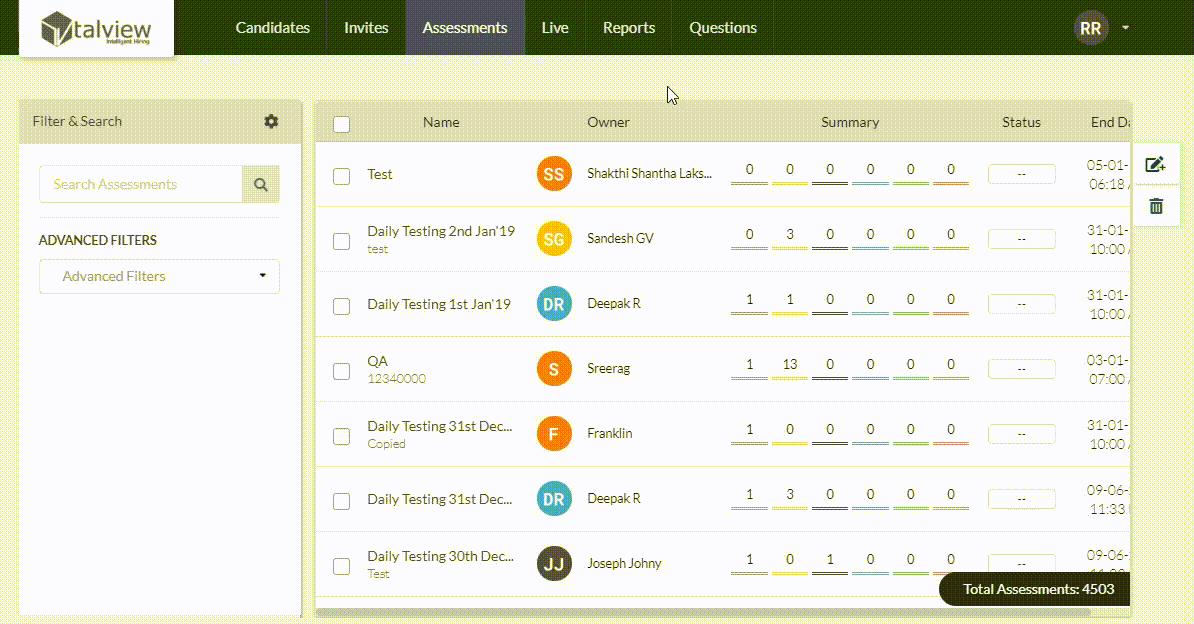Click DR avatar in Daily Testing 1st Jan'19 row
Viewport: 1194px width, 624px height.
tap(554, 304)
